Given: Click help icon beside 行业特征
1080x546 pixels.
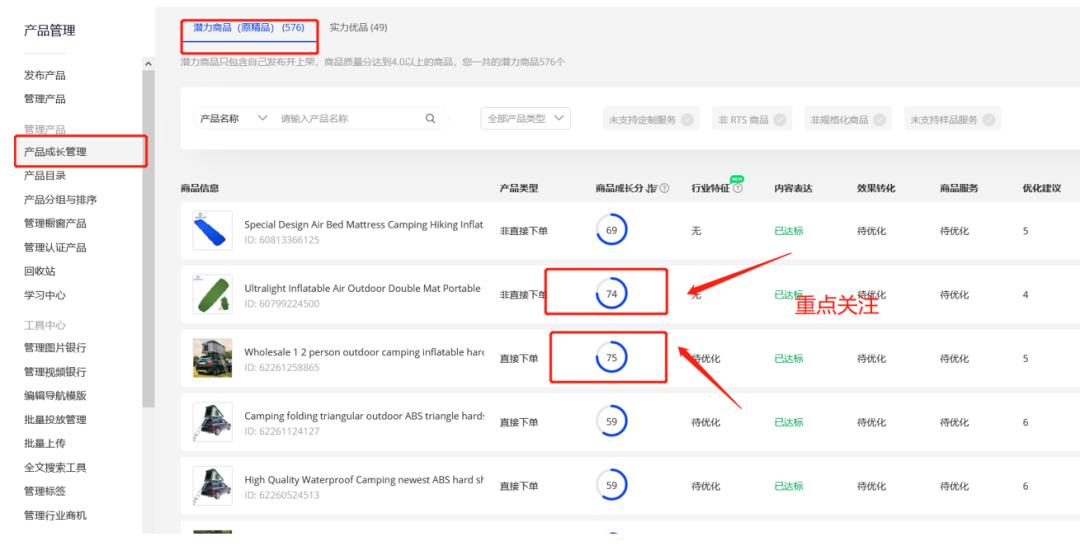Looking at the screenshot, I should 738,188.
